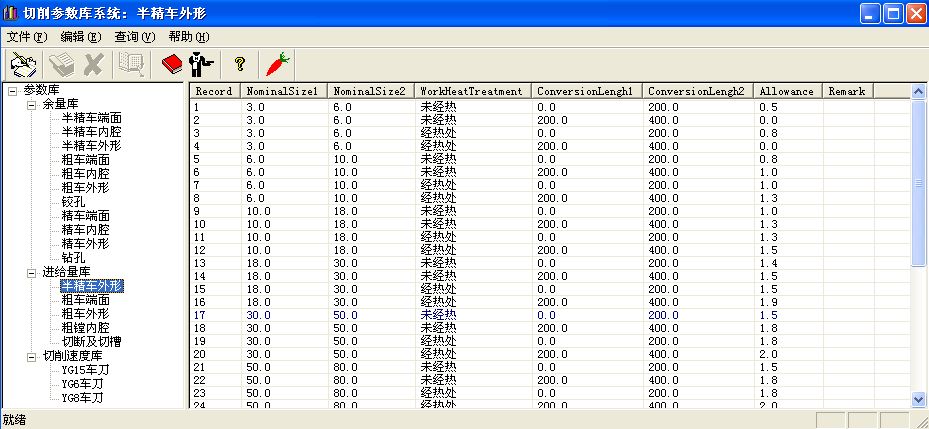Click the Allowance column header

point(786,91)
